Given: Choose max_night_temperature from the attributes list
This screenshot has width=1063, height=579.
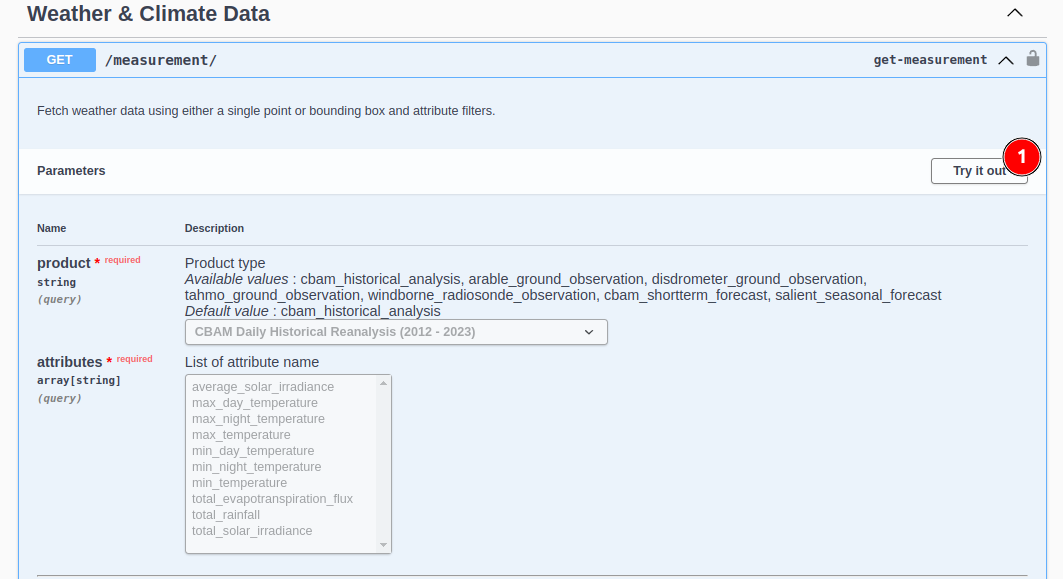Looking at the screenshot, I should pyautogui.click(x=258, y=419).
